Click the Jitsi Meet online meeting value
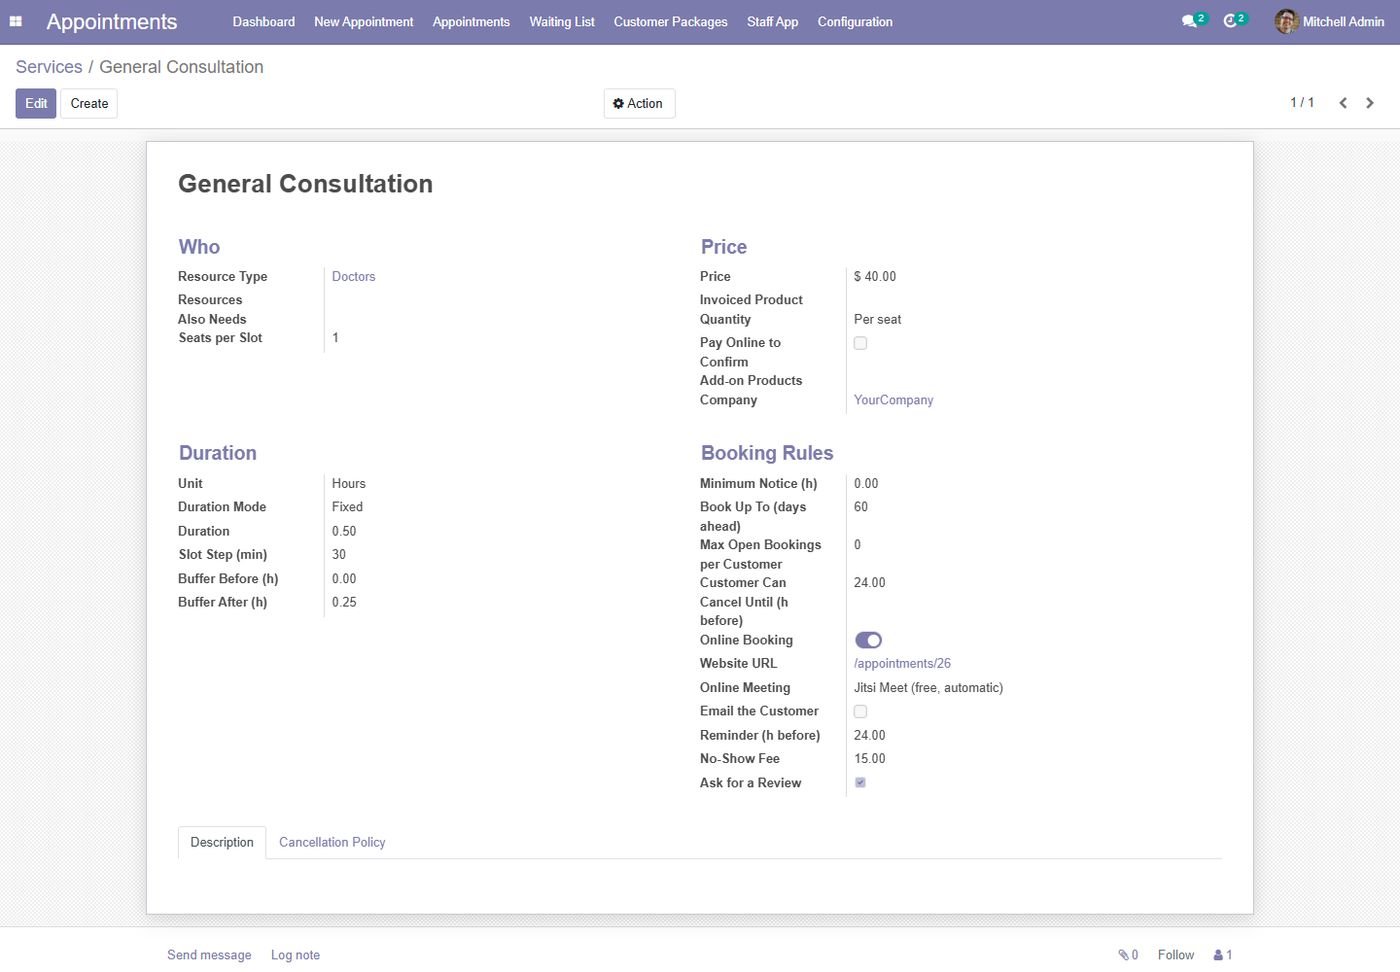This screenshot has width=1400, height=972. 929,688
